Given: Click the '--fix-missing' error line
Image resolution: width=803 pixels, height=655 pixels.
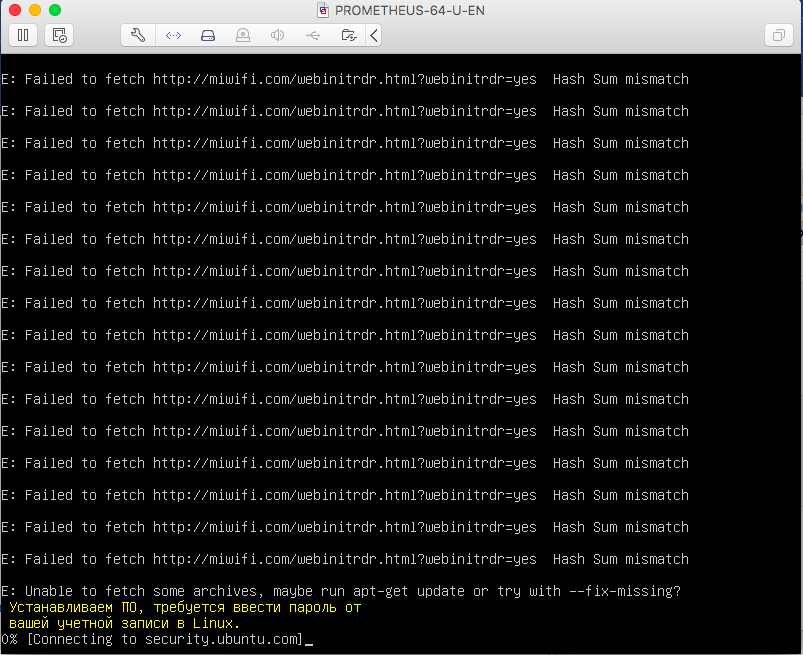Looking at the screenshot, I should tap(341, 591).
